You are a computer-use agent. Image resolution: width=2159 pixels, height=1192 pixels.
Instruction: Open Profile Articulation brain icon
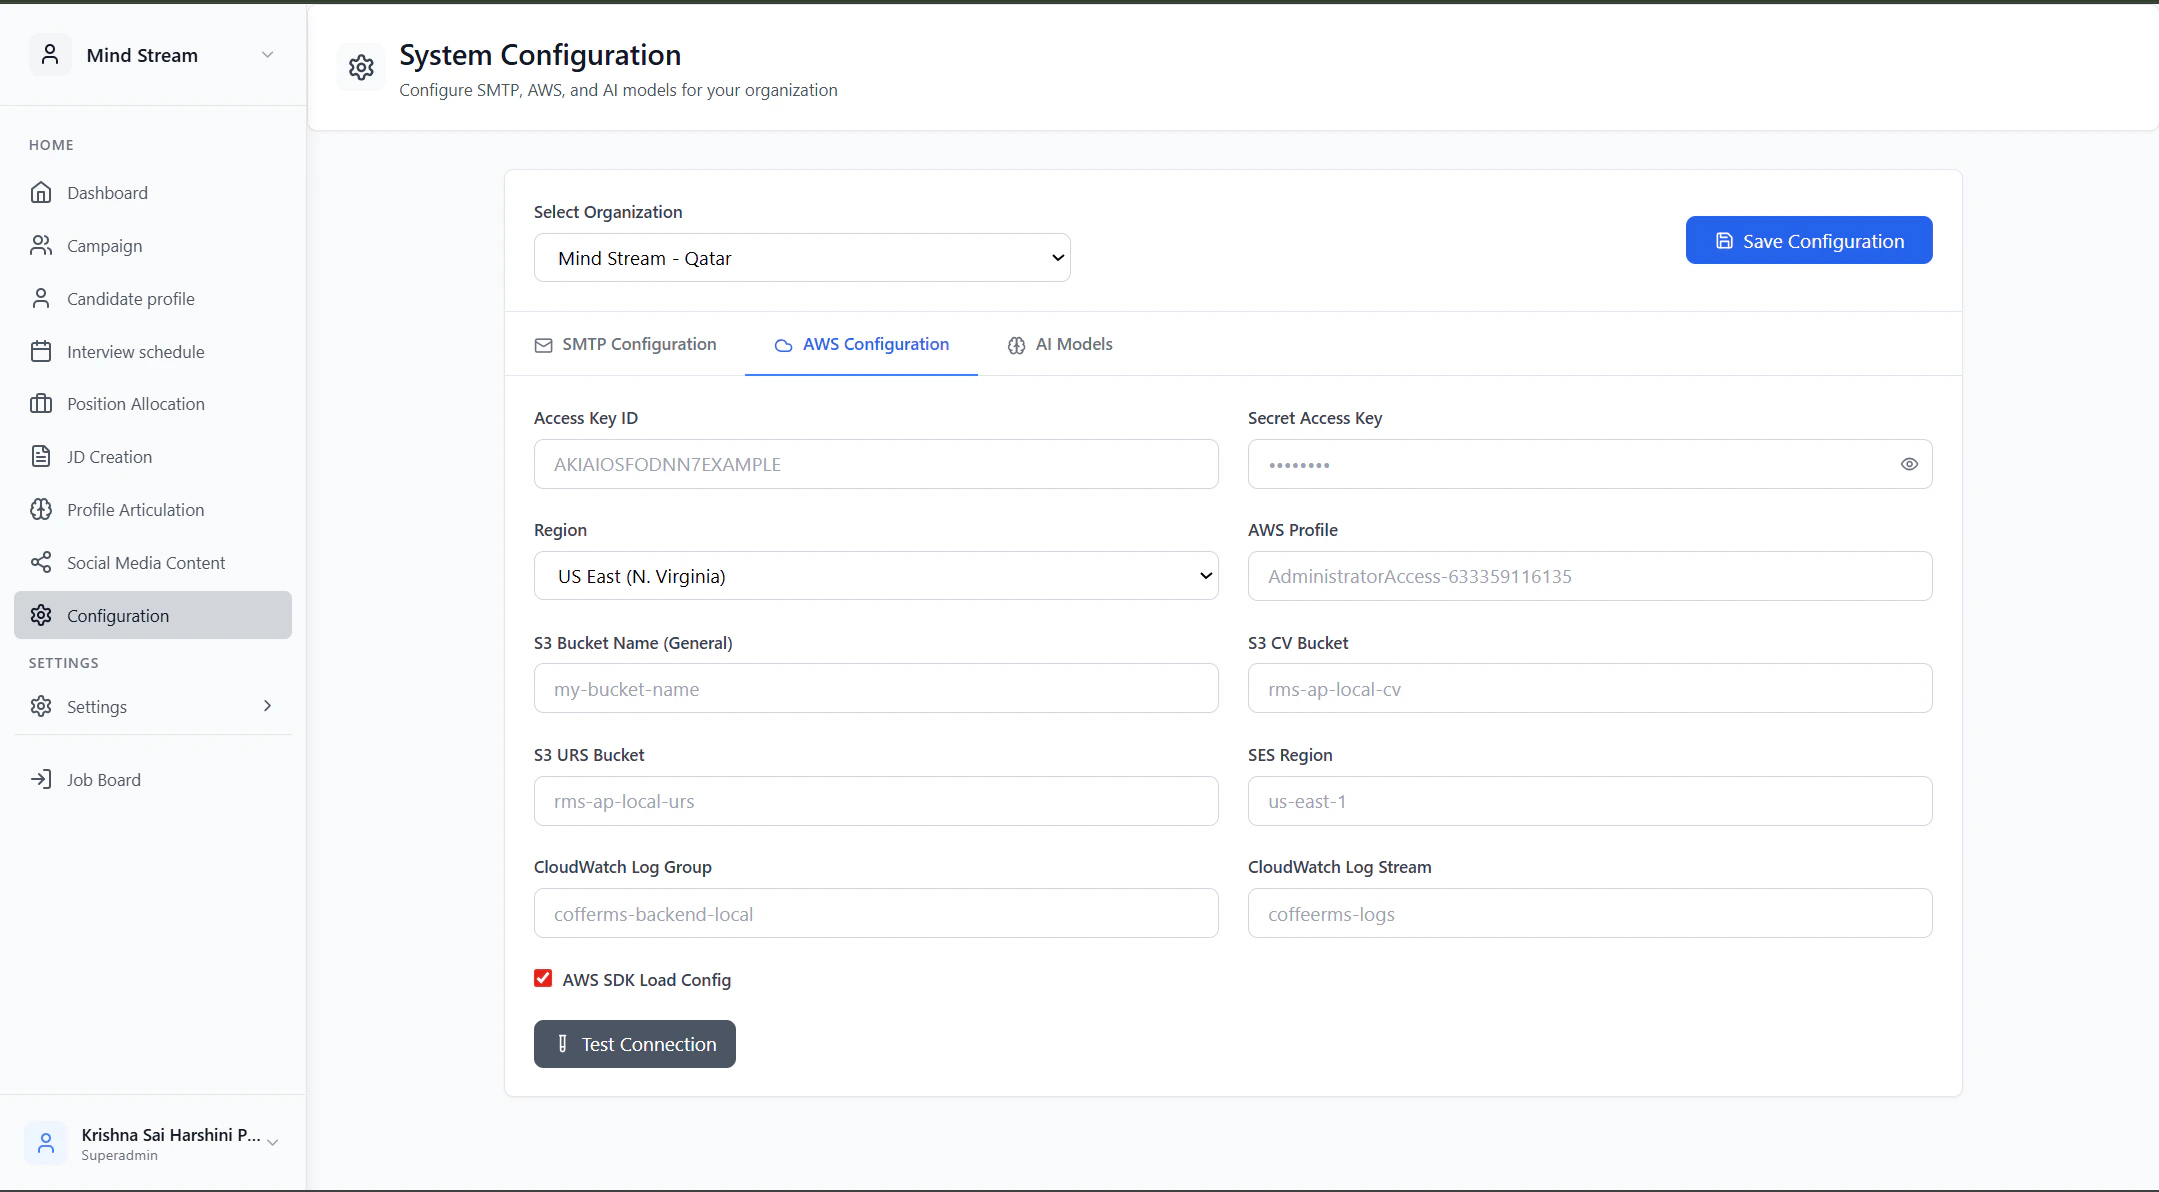pos(41,510)
